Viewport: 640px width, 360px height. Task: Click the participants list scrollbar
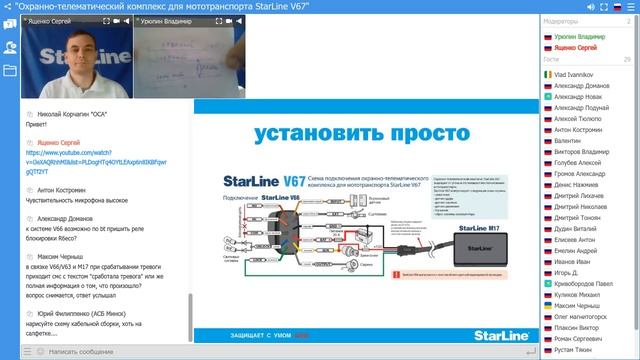click(x=636, y=171)
